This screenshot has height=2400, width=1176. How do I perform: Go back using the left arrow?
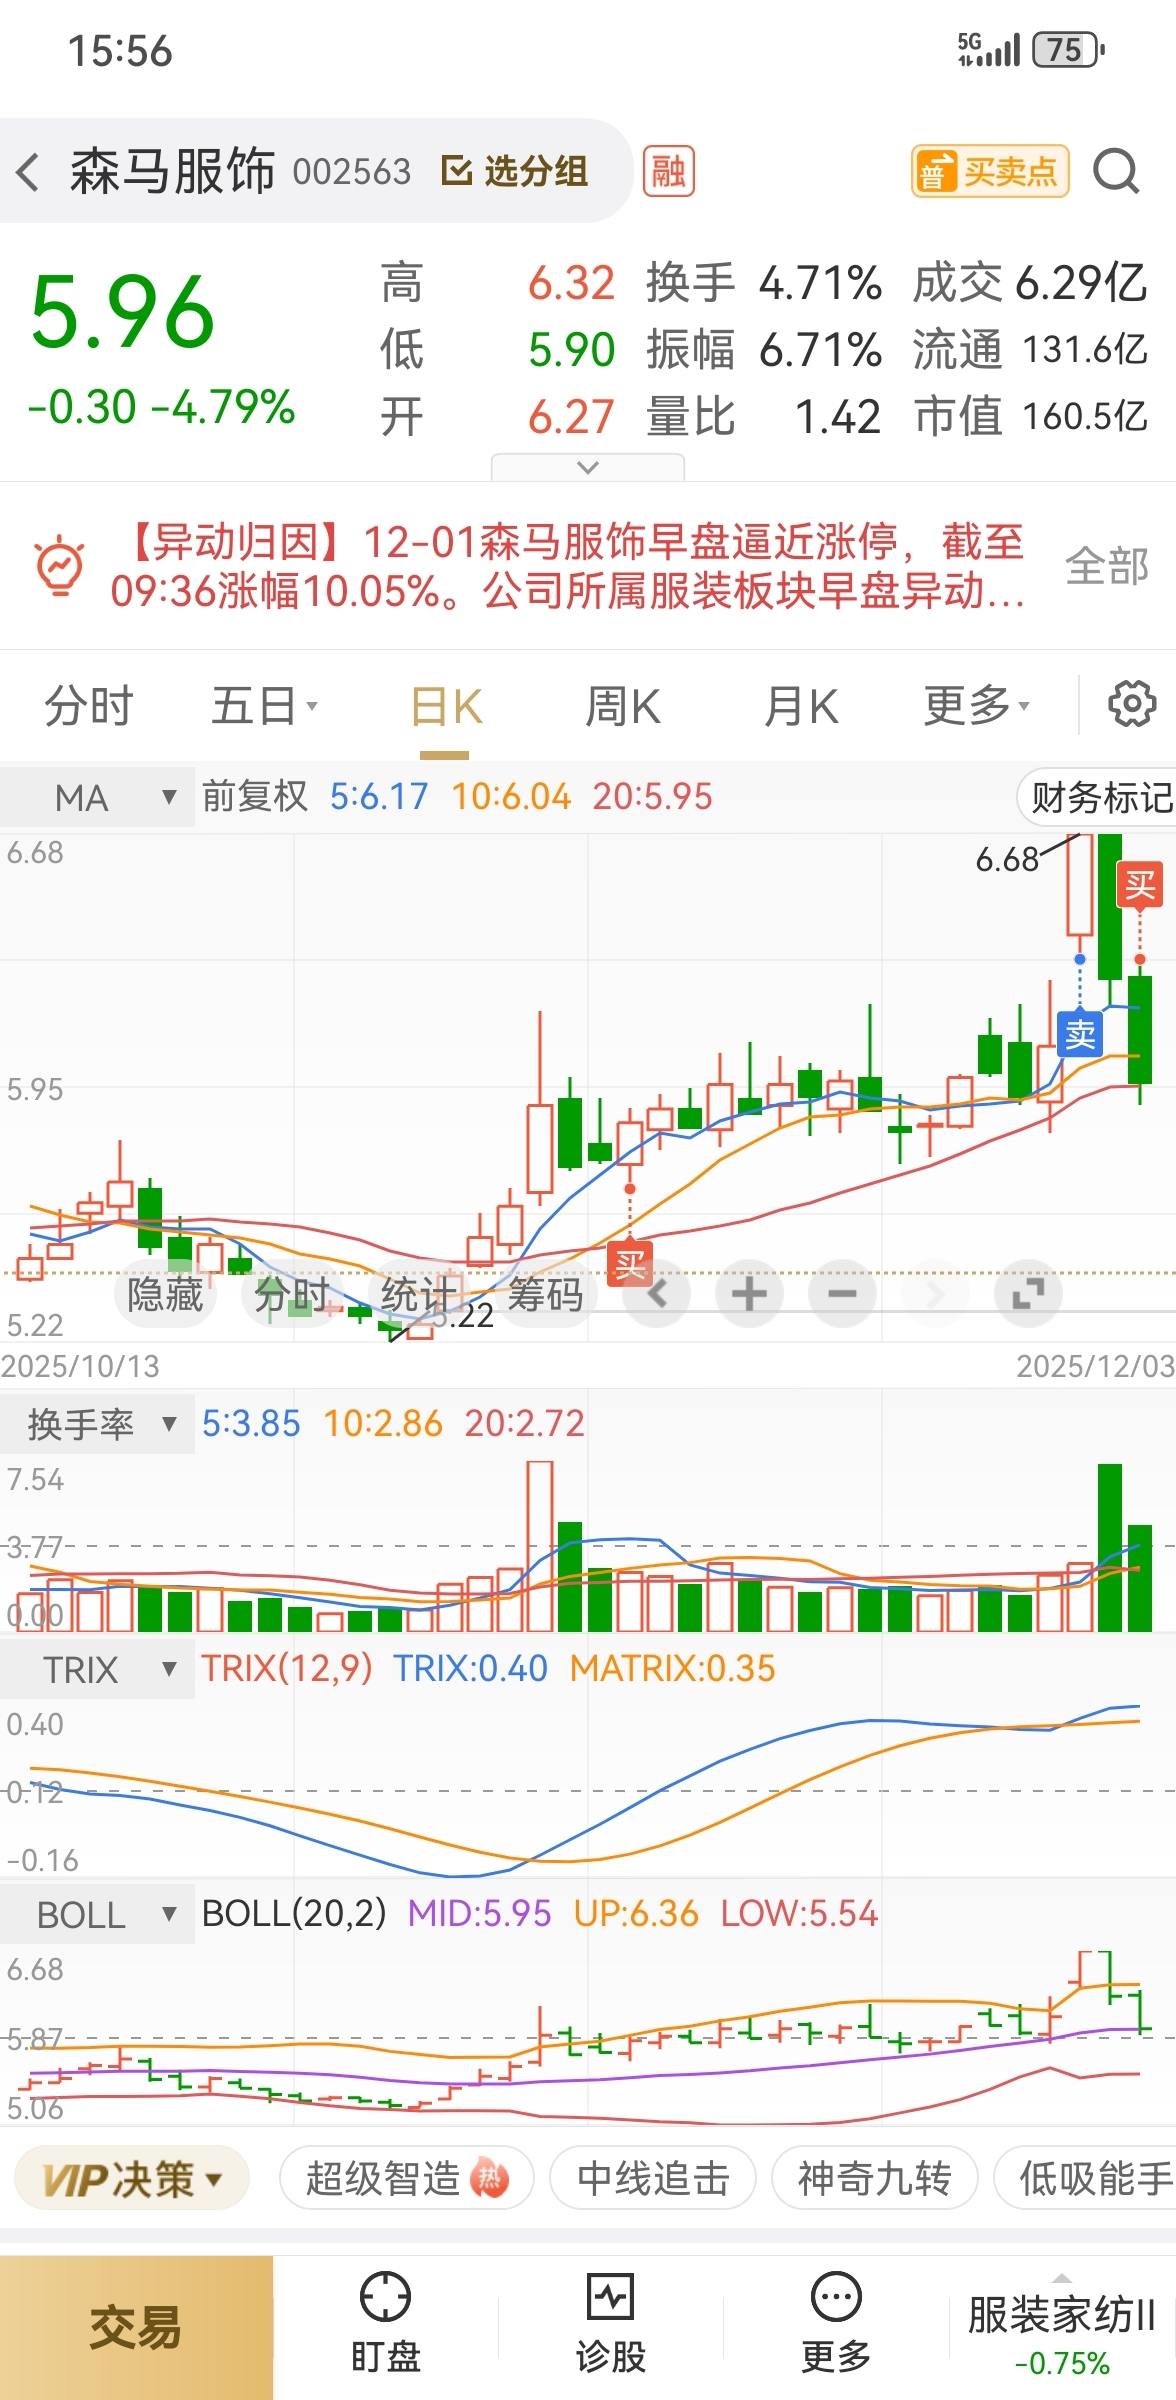coord(29,172)
